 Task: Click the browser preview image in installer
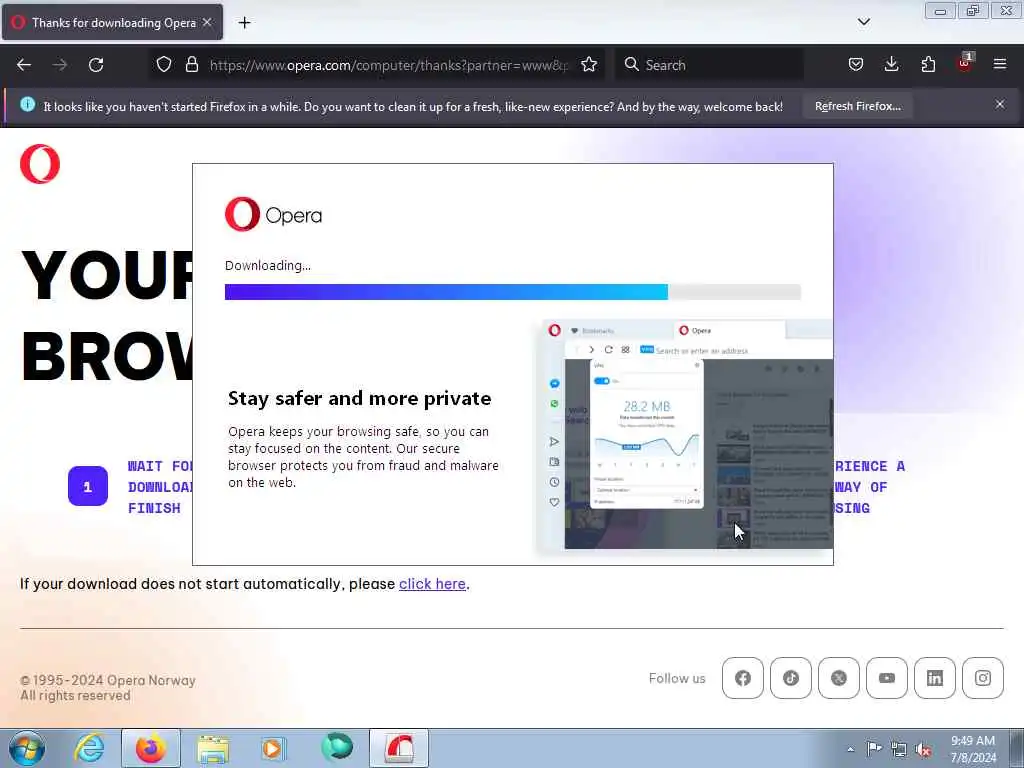(x=684, y=436)
